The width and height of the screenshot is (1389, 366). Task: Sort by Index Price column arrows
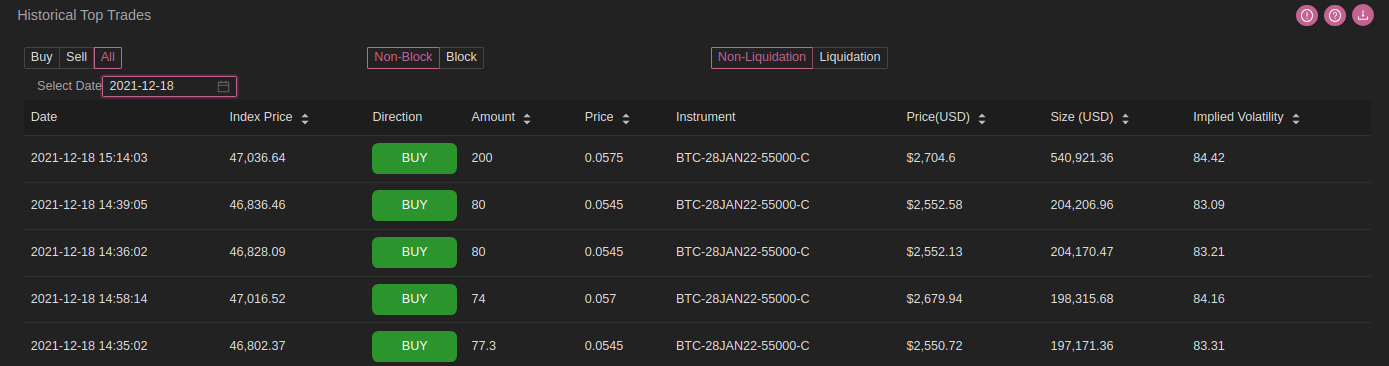[305, 118]
